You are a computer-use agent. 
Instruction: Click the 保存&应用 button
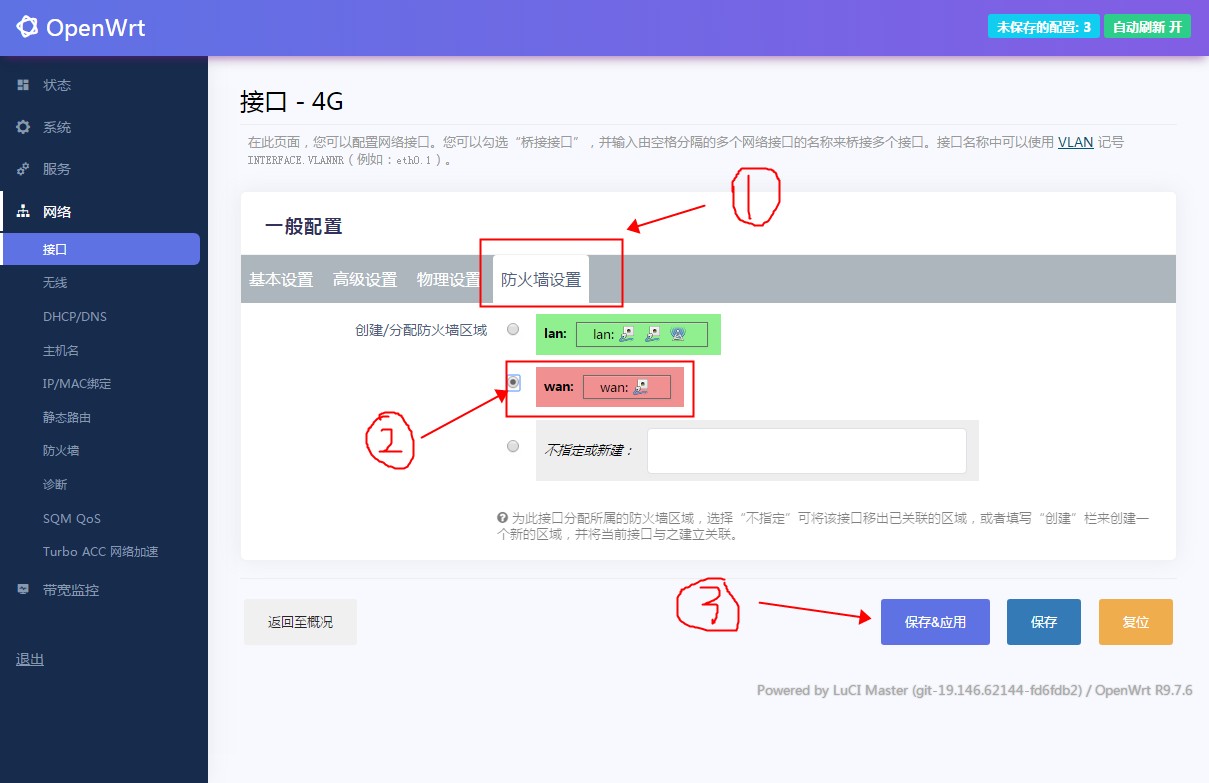[x=935, y=622]
